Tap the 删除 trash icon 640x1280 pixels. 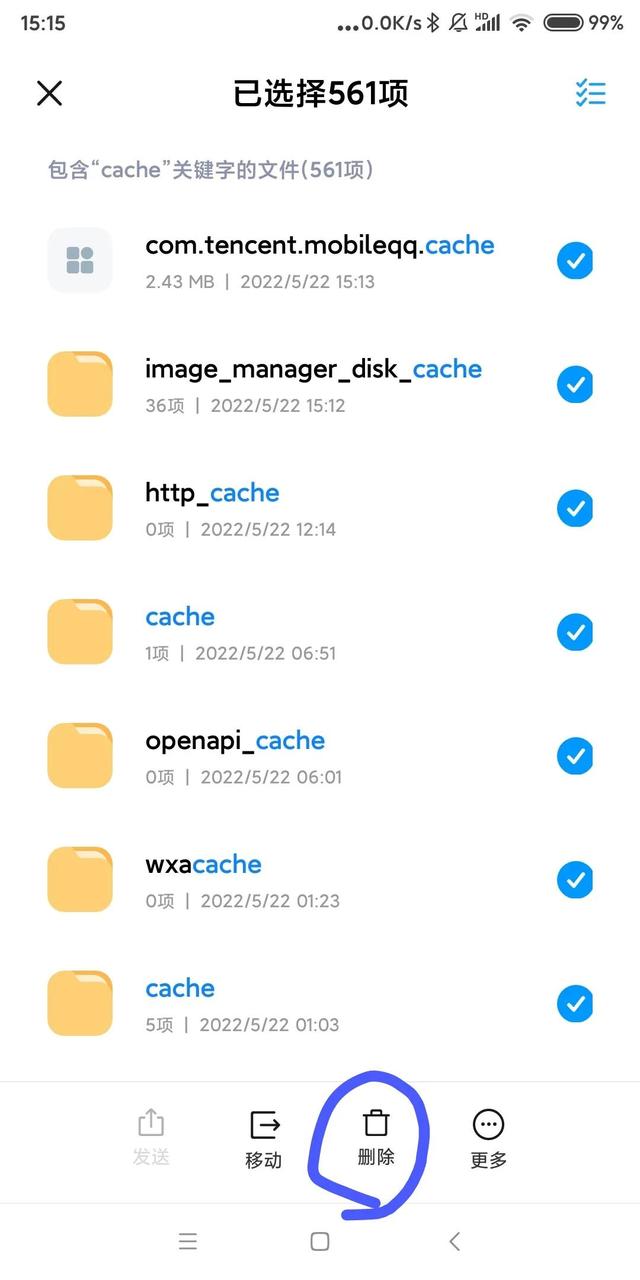coord(376,1123)
